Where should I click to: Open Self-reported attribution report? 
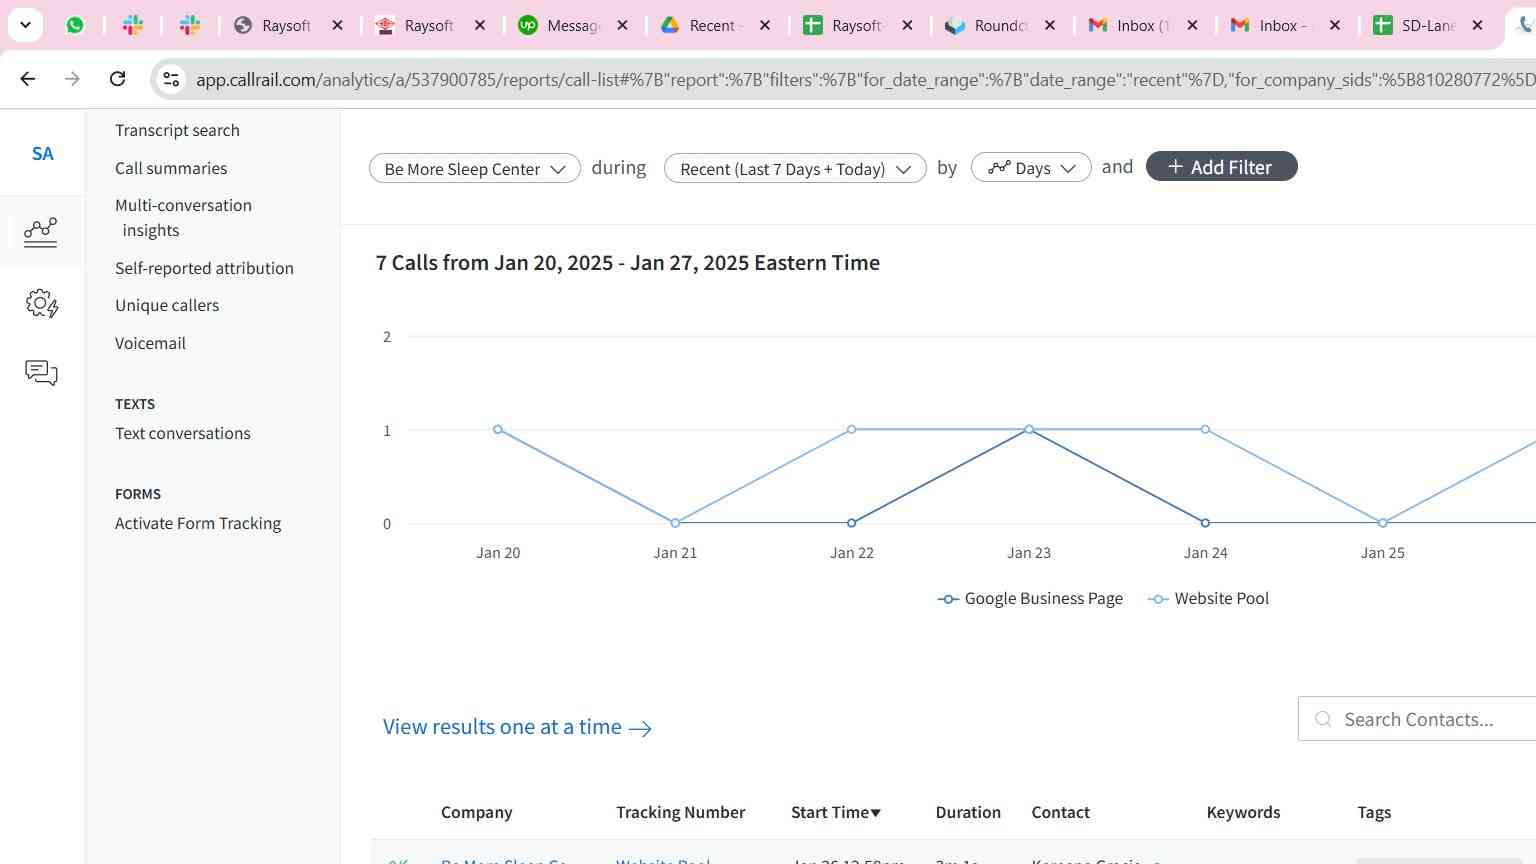pyautogui.click(x=204, y=268)
